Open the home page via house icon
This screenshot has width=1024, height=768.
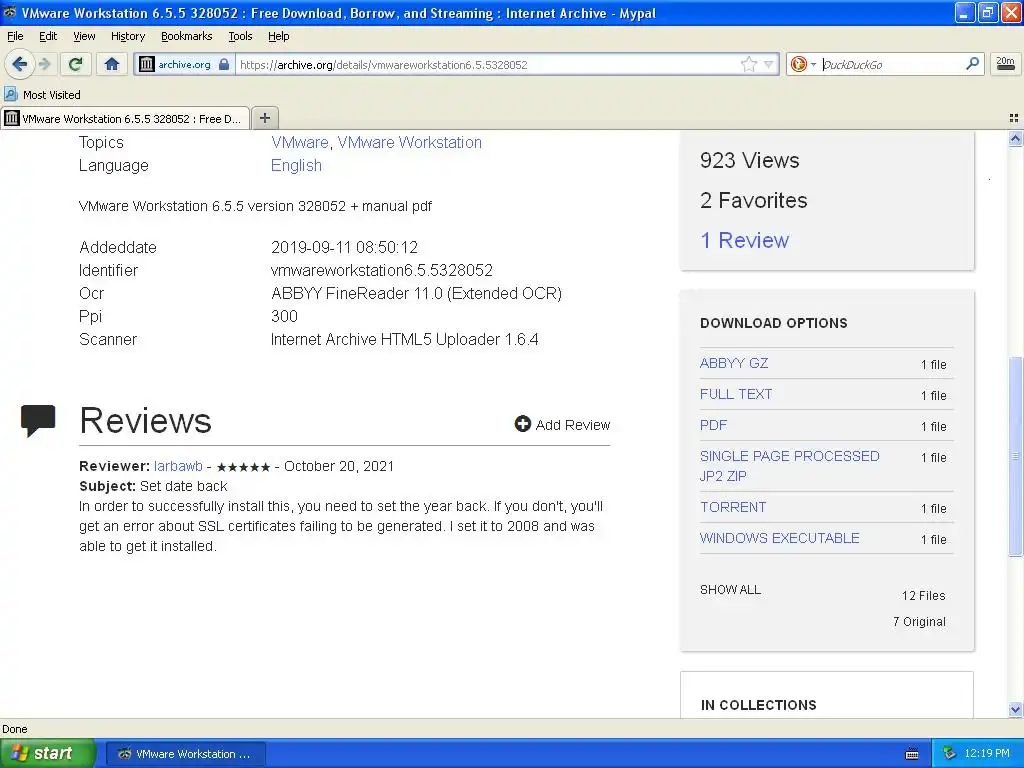tap(112, 64)
